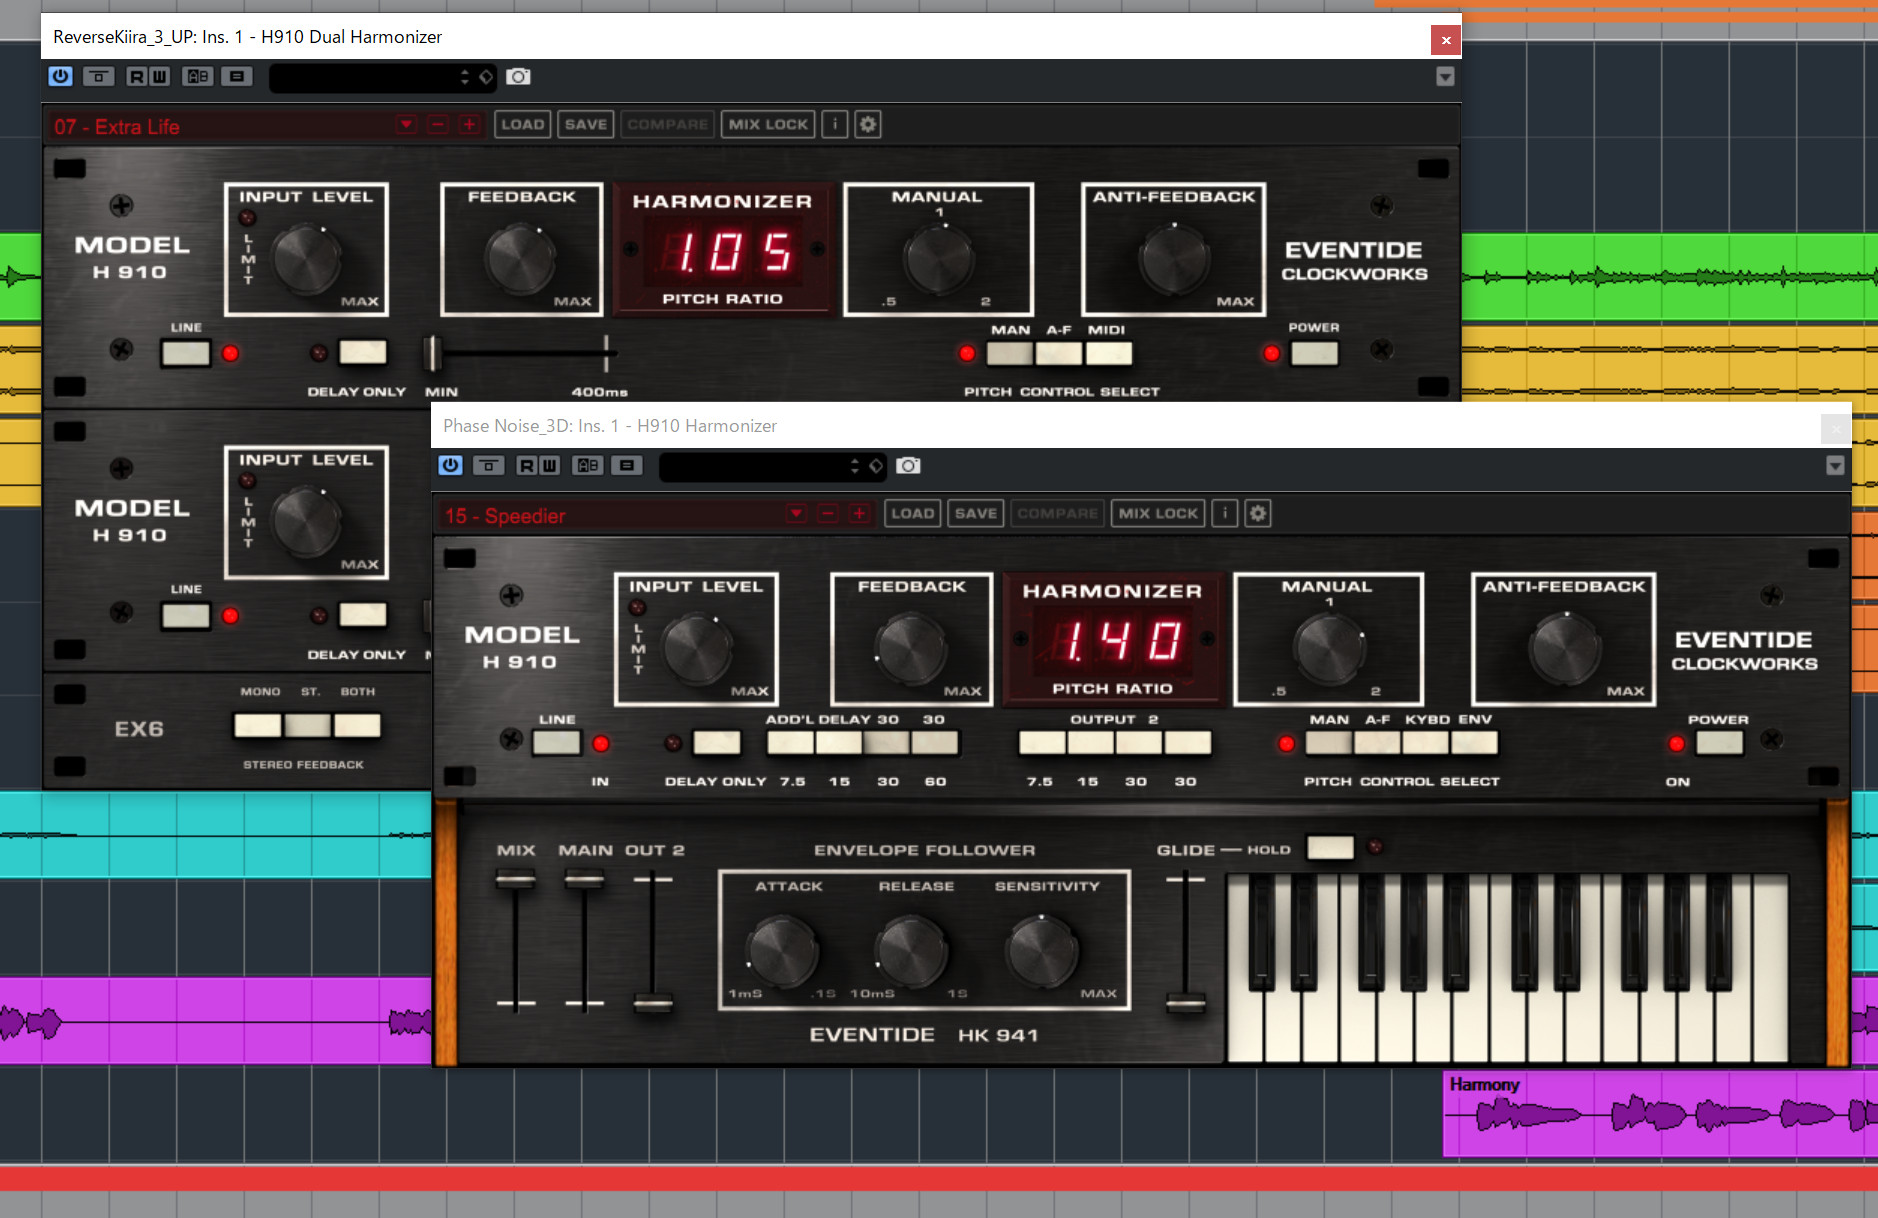Click preset browser diamond icon in Phase Noise_3D
This screenshot has height=1218, width=1878.
tap(876, 466)
